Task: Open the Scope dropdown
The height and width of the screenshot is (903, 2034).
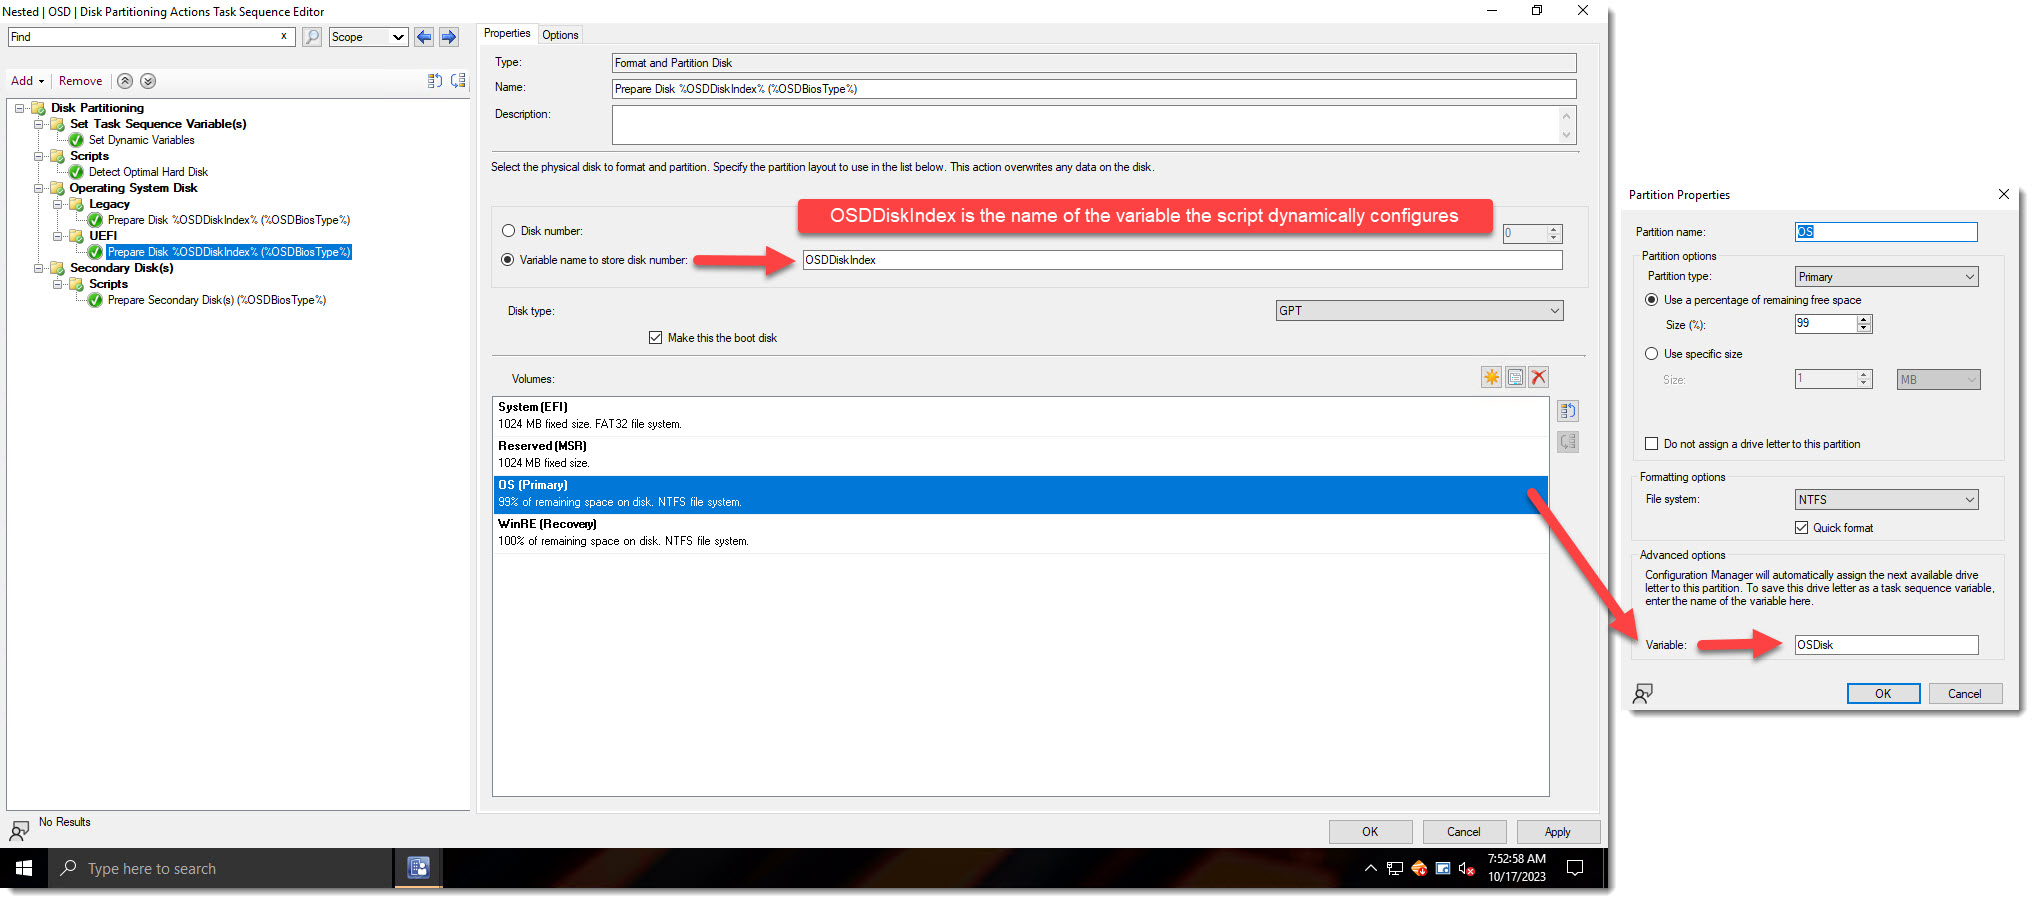Action: (x=368, y=37)
